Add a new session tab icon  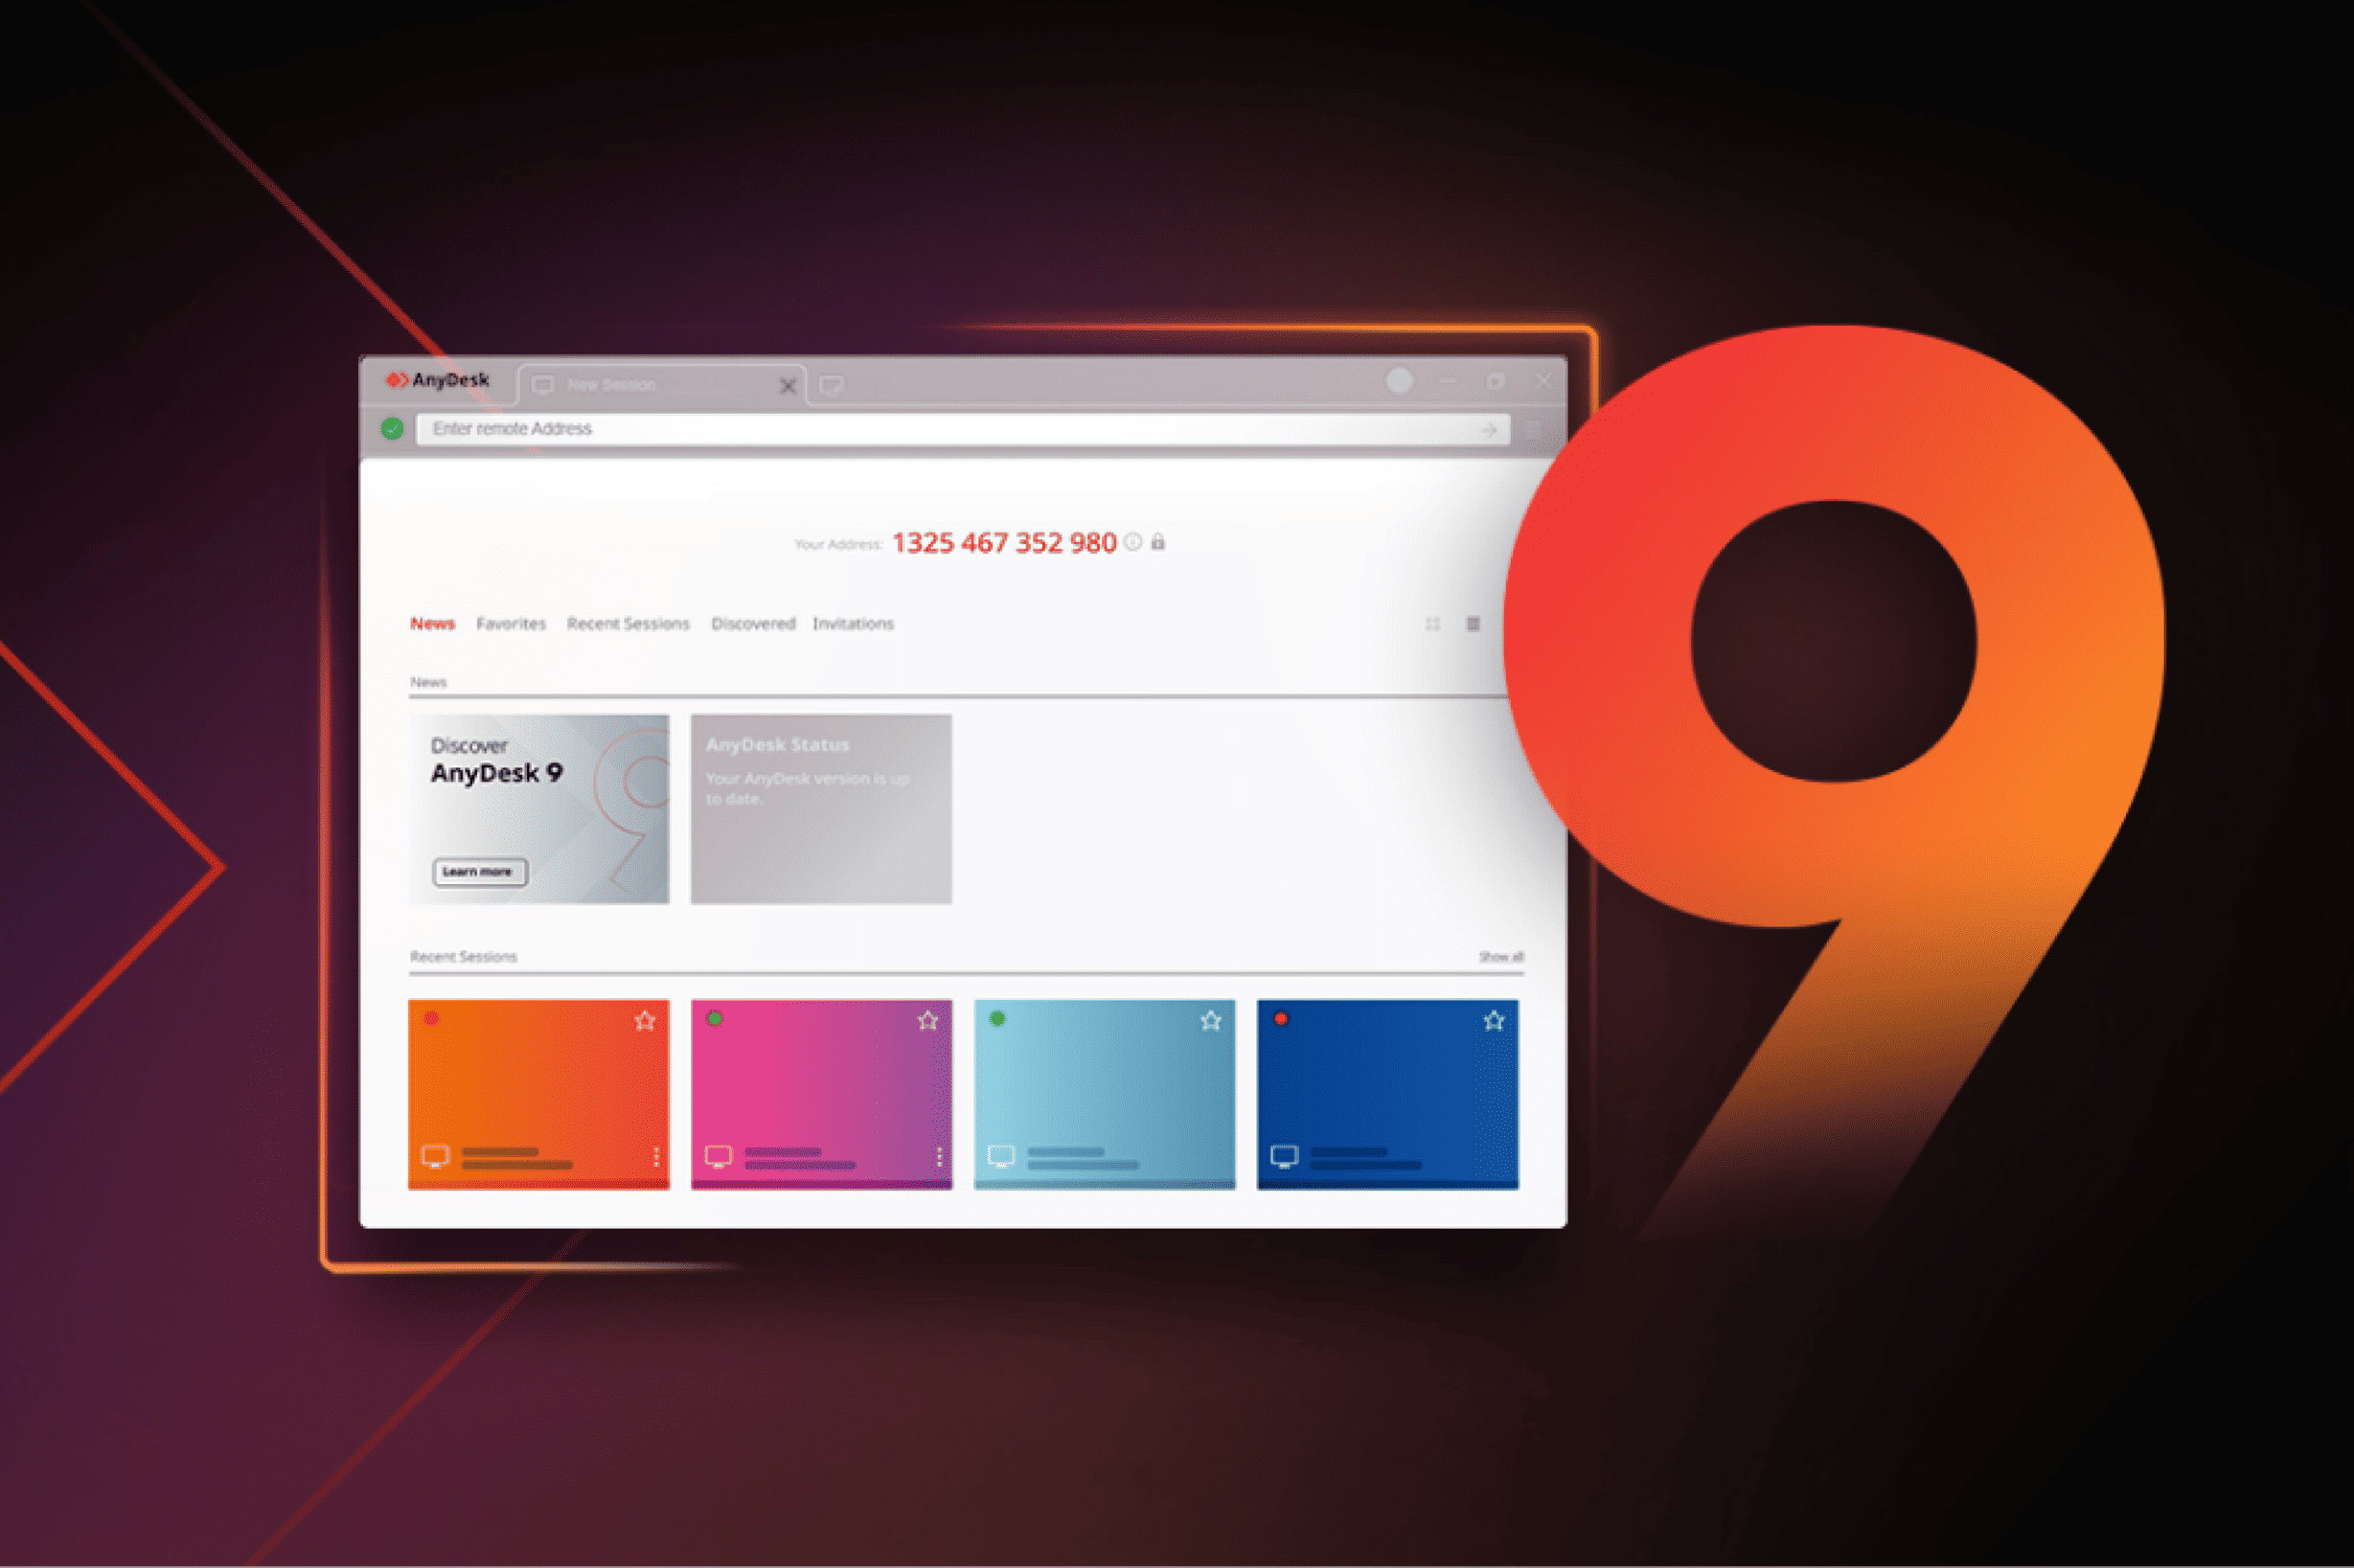(x=831, y=386)
